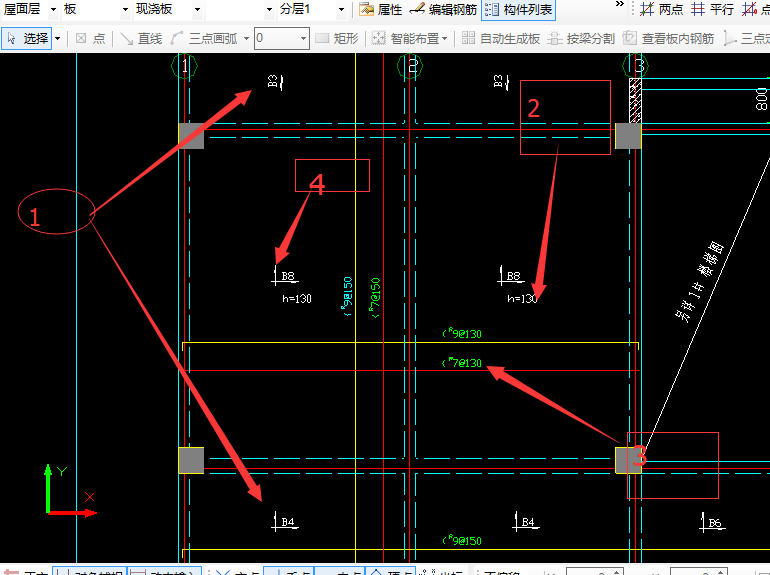Select the yellow horizontal rebar line under C9@130
770x575 pixels.
coord(411,343)
